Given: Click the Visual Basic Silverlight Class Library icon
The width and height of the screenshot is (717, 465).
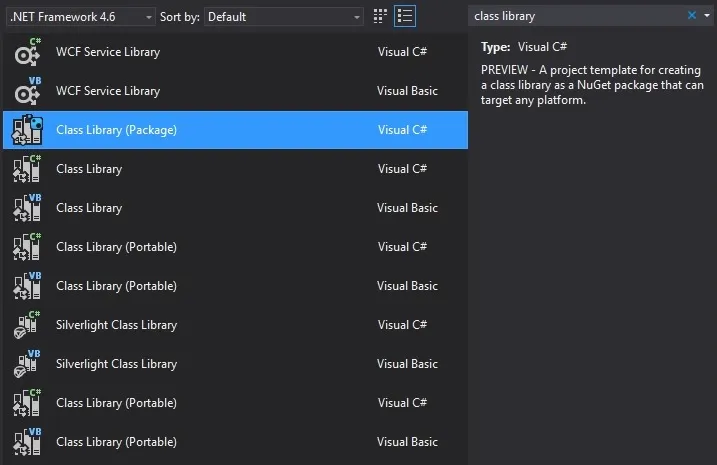Looking at the screenshot, I should [27, 364].
